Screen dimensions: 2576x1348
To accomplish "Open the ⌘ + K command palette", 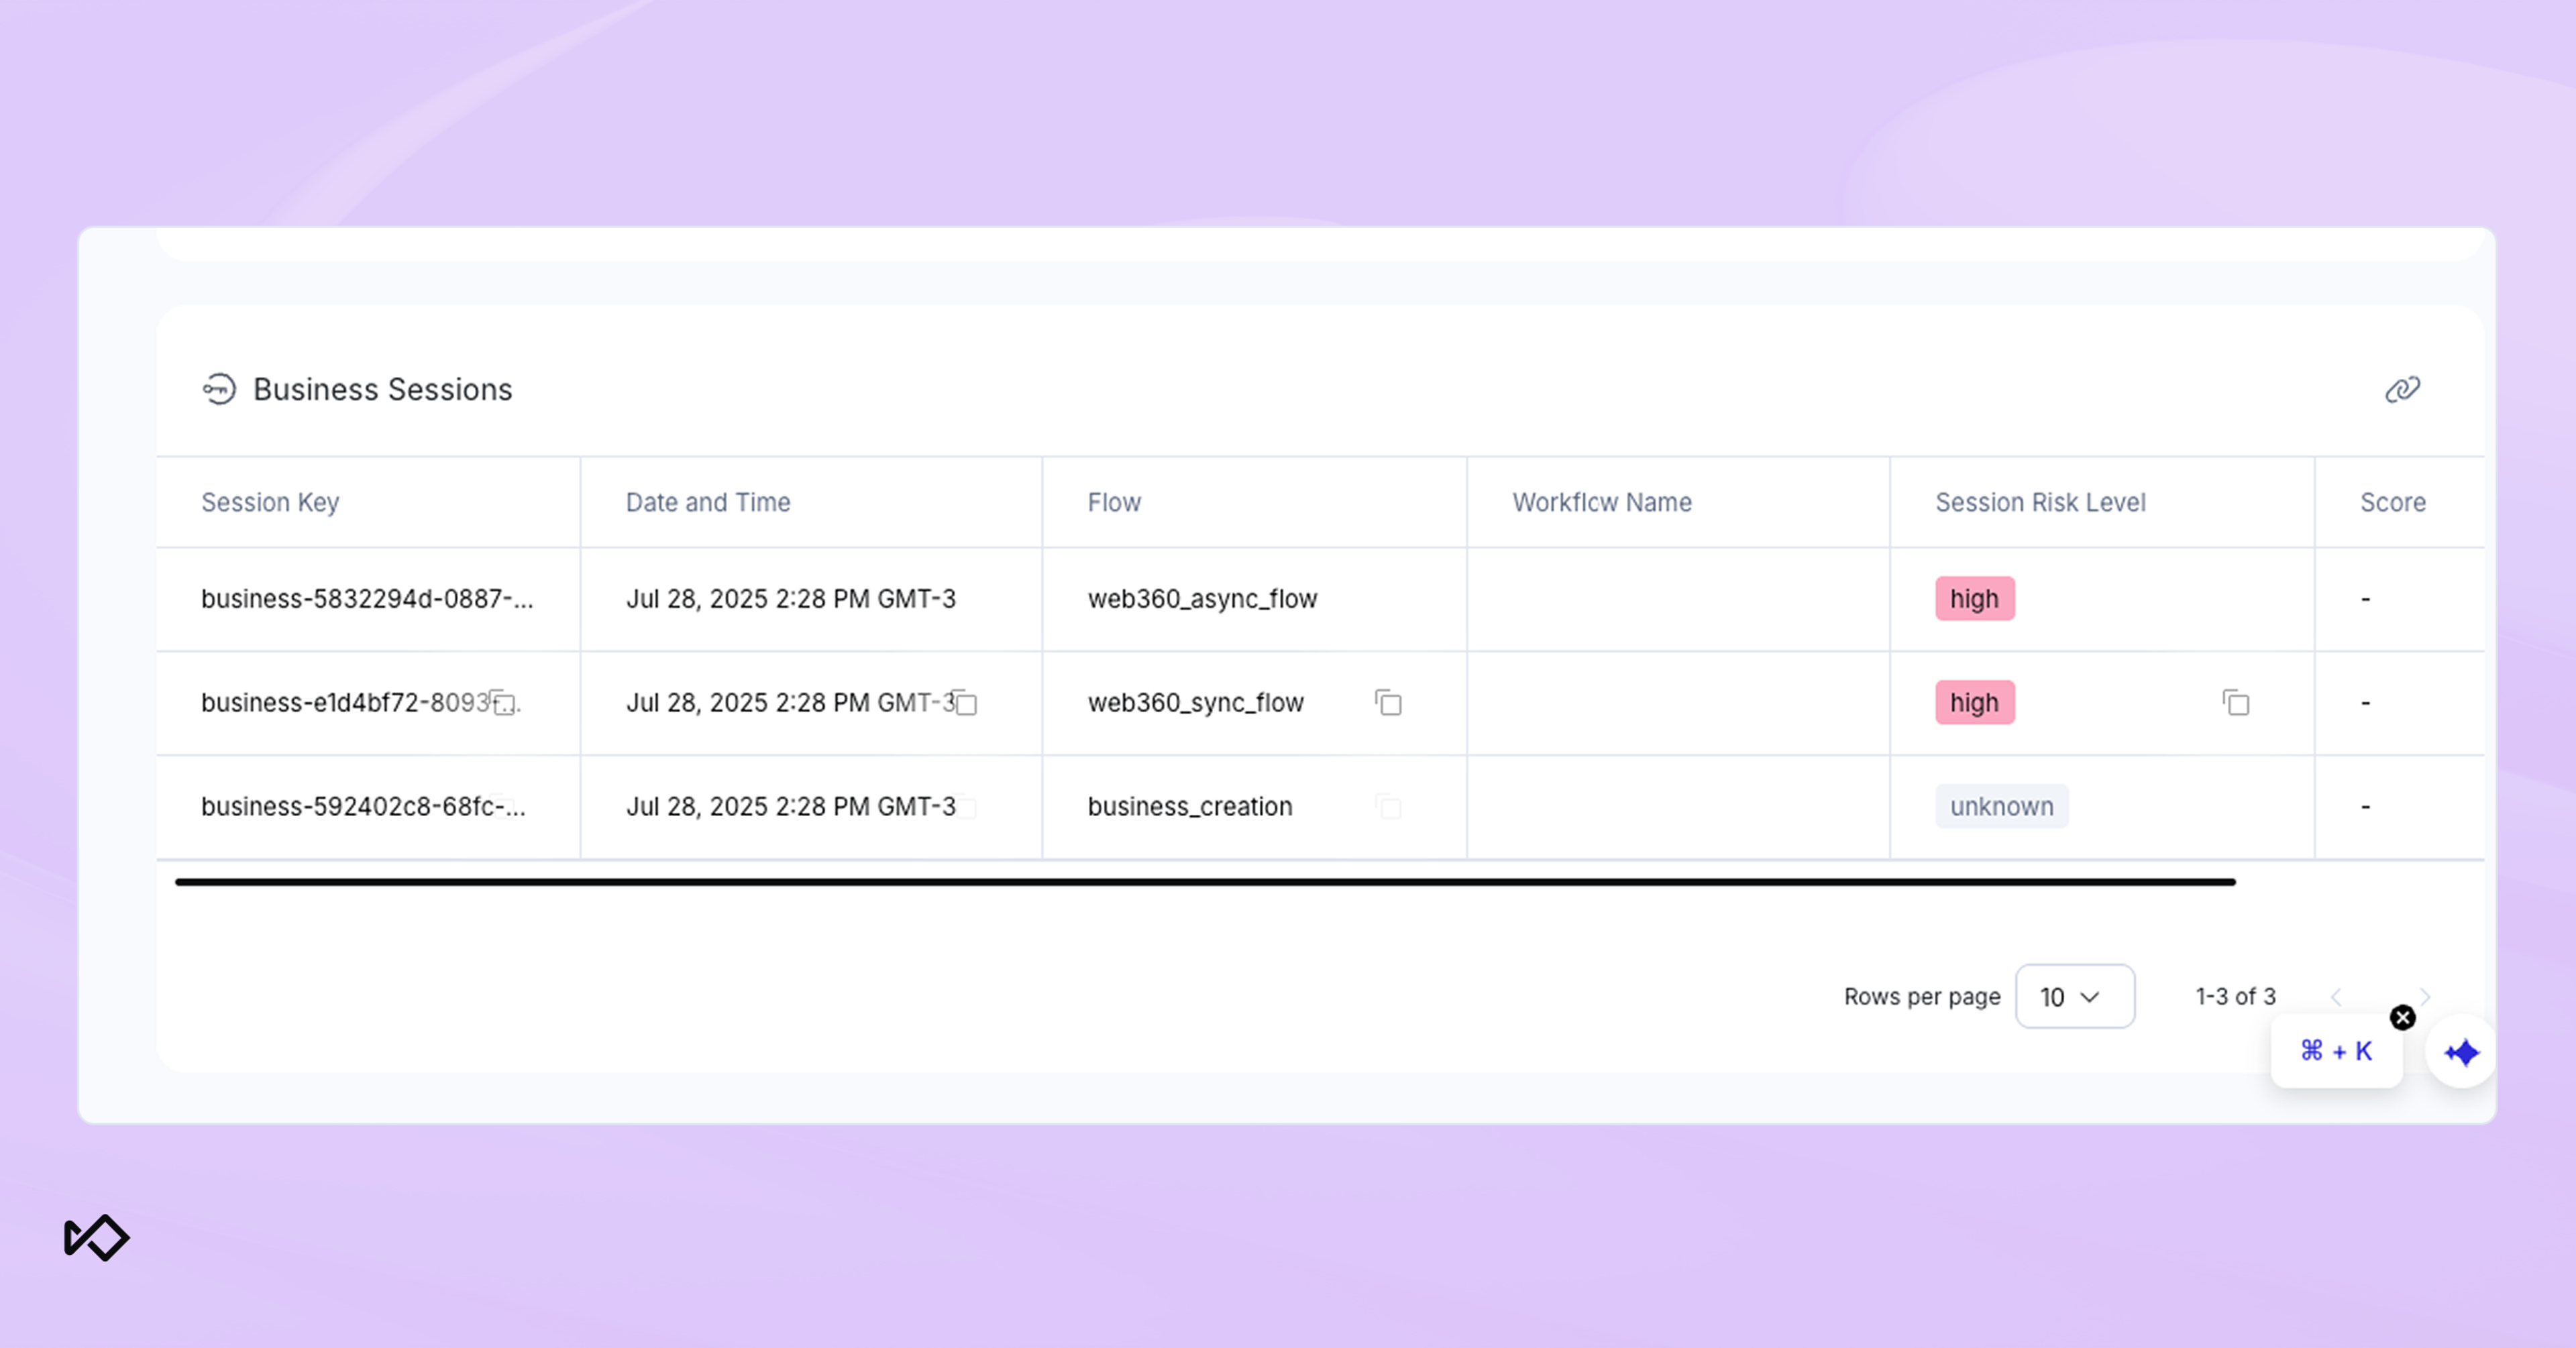I will [x=2336, y=1051].
